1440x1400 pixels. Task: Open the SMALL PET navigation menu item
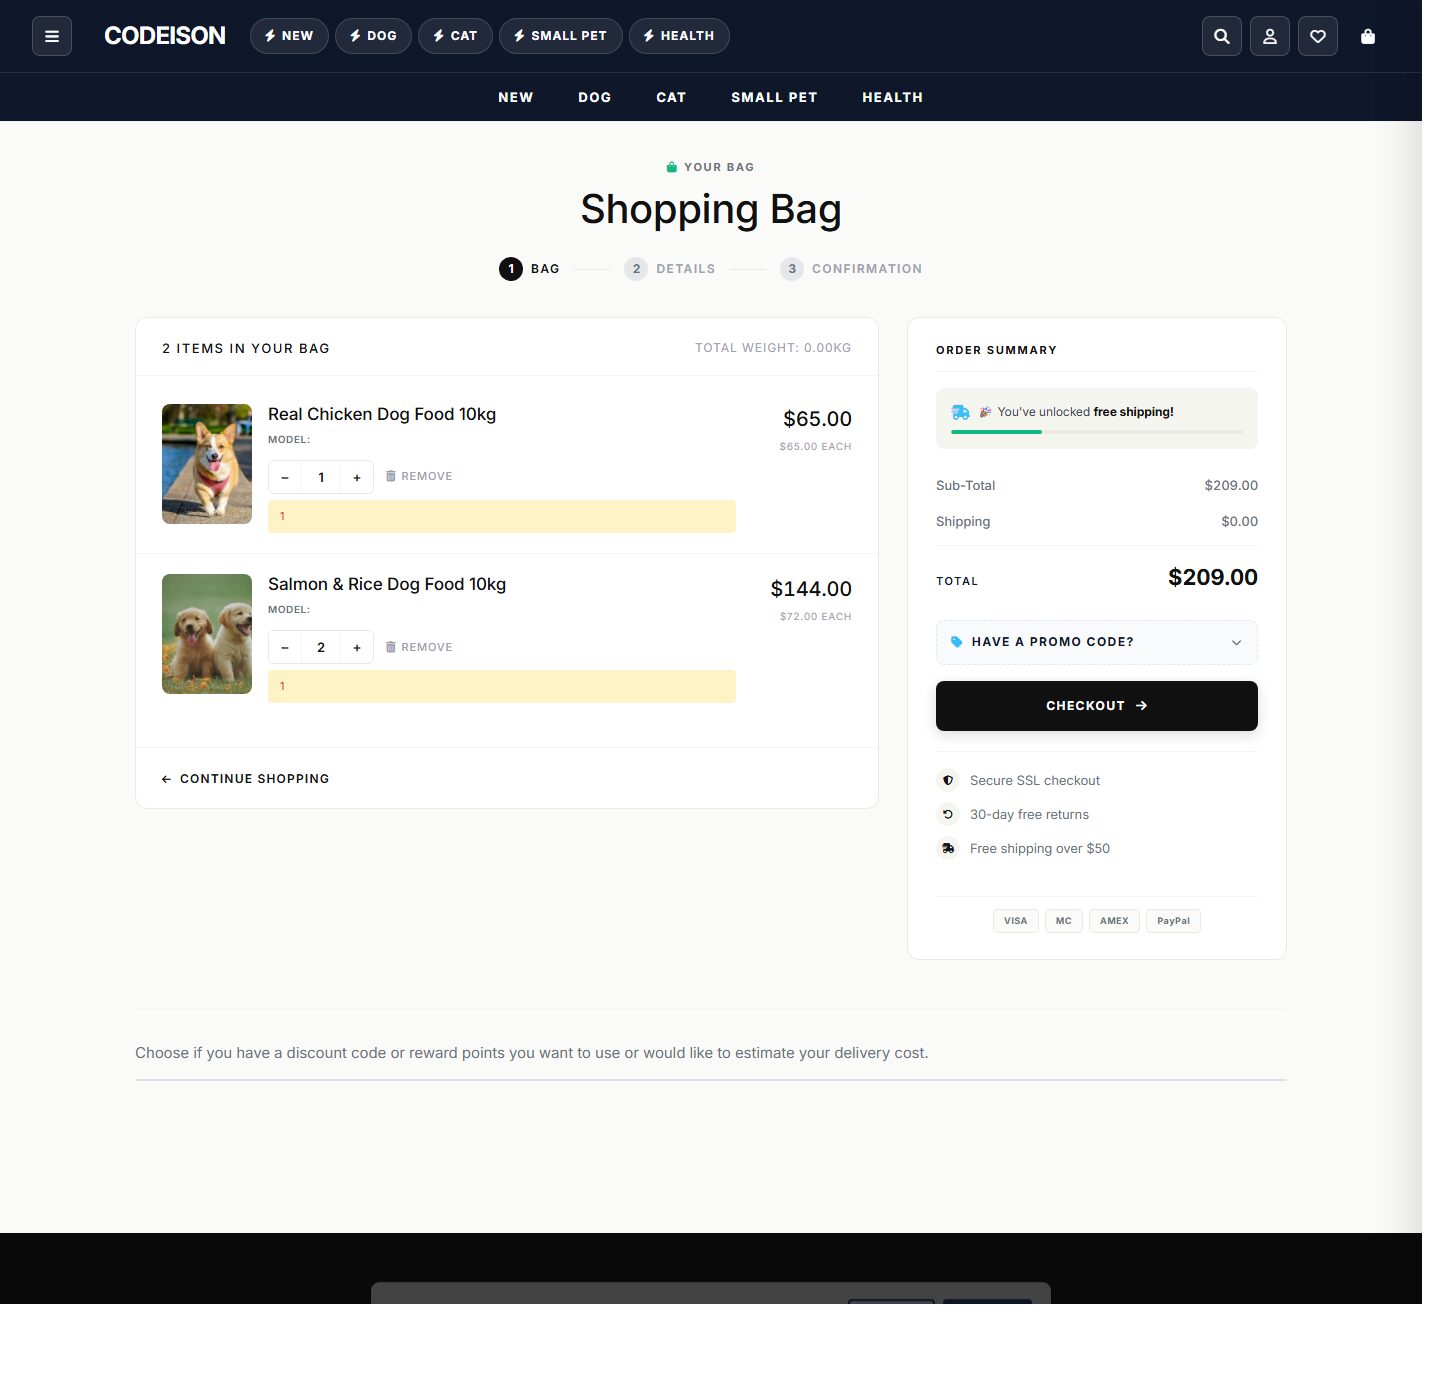point(774,97)
